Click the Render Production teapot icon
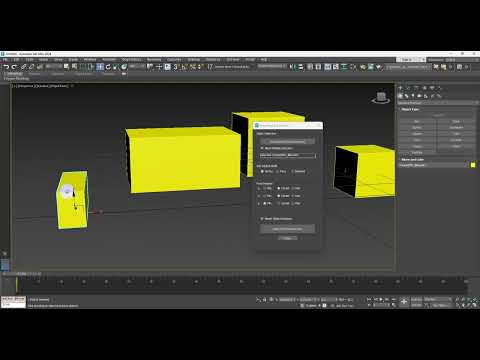The width and height of the screenshot is (480, 360). click(x=379, y=67)
